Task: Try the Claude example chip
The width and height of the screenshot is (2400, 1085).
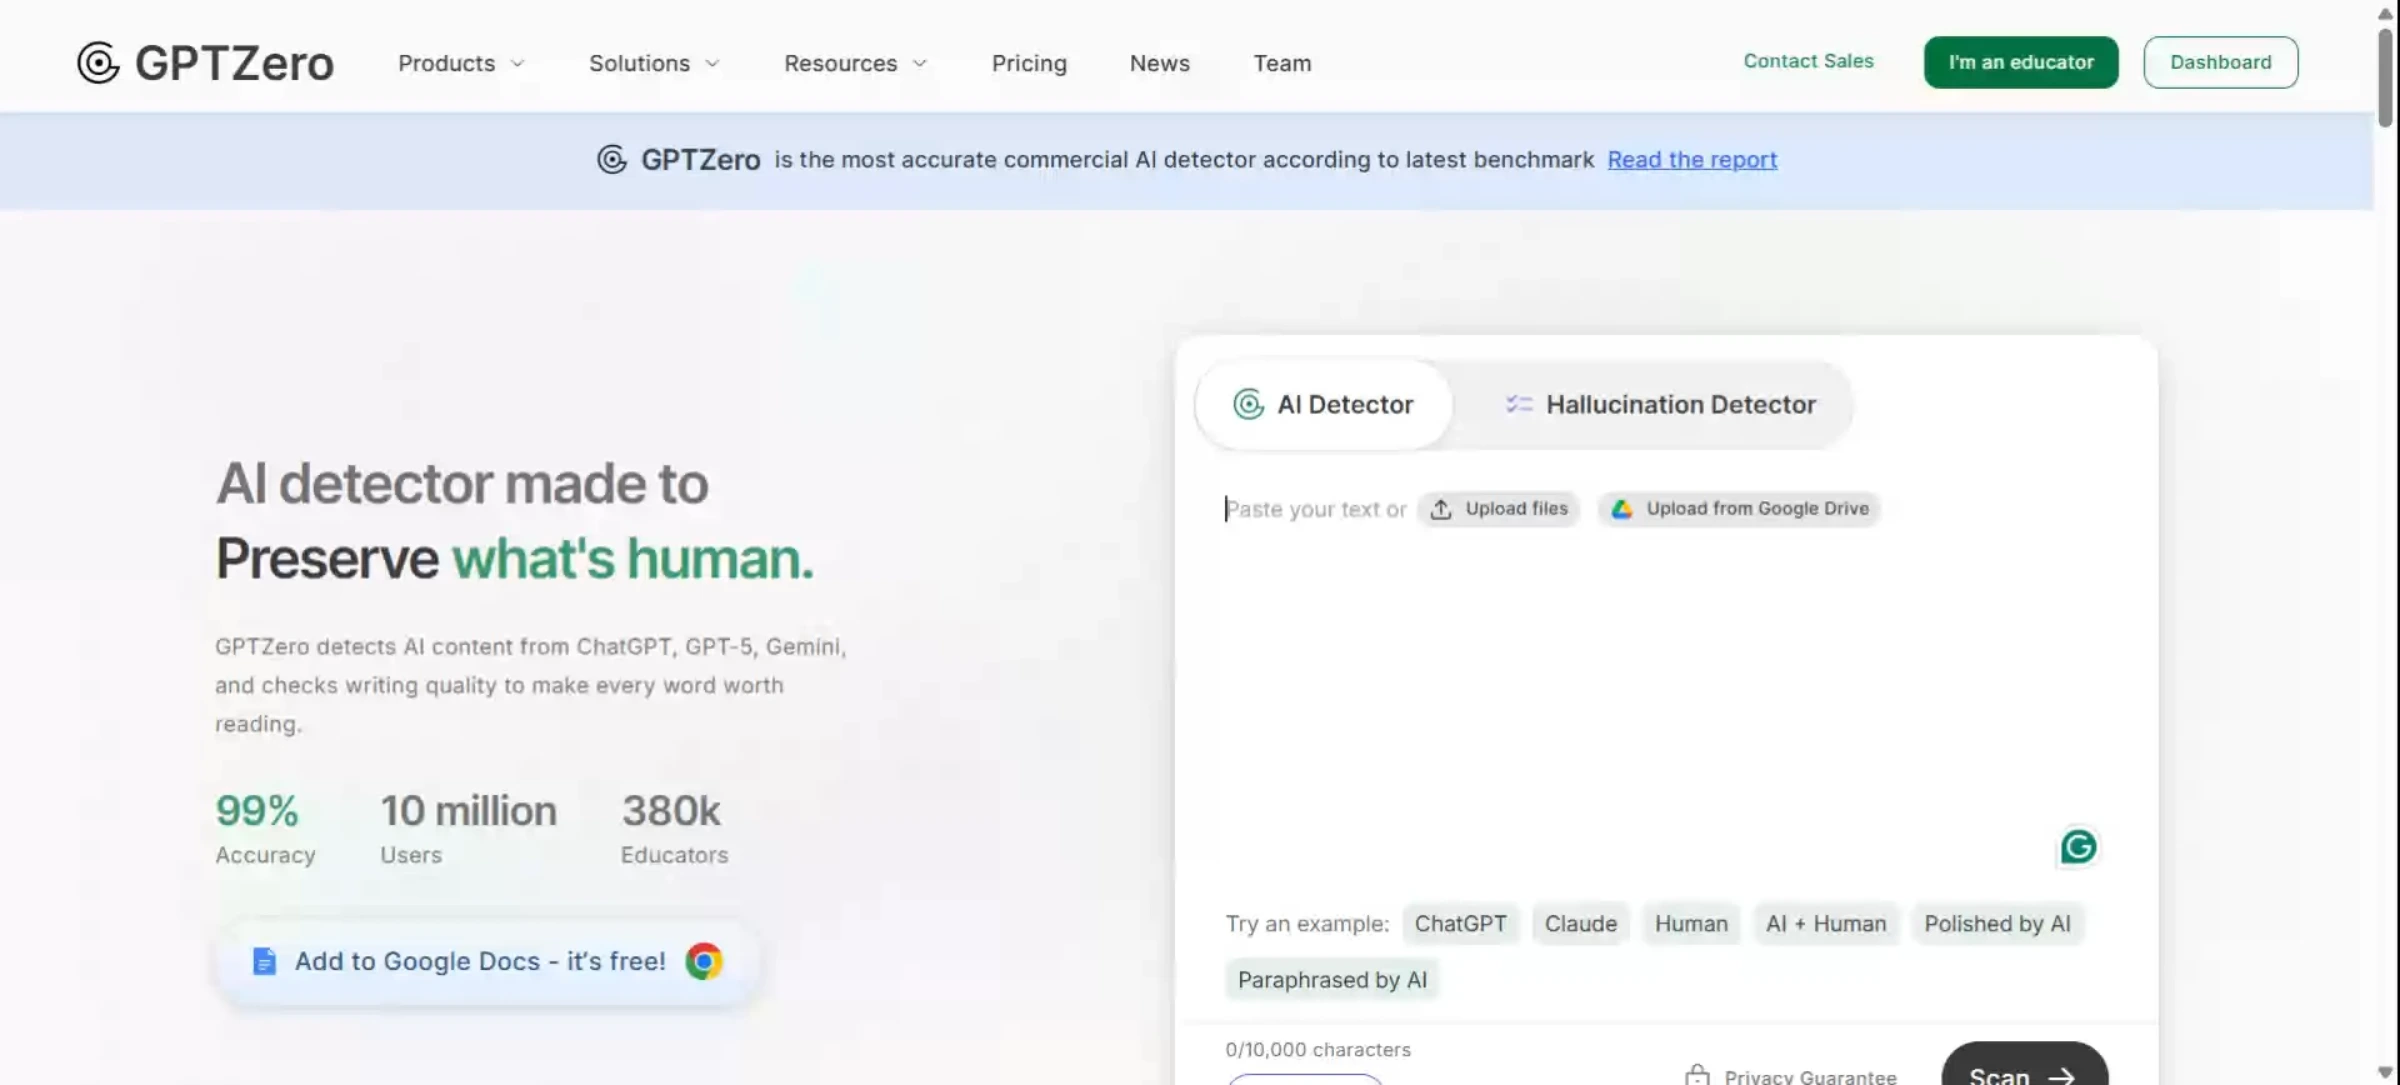Action: [1580, 923]
